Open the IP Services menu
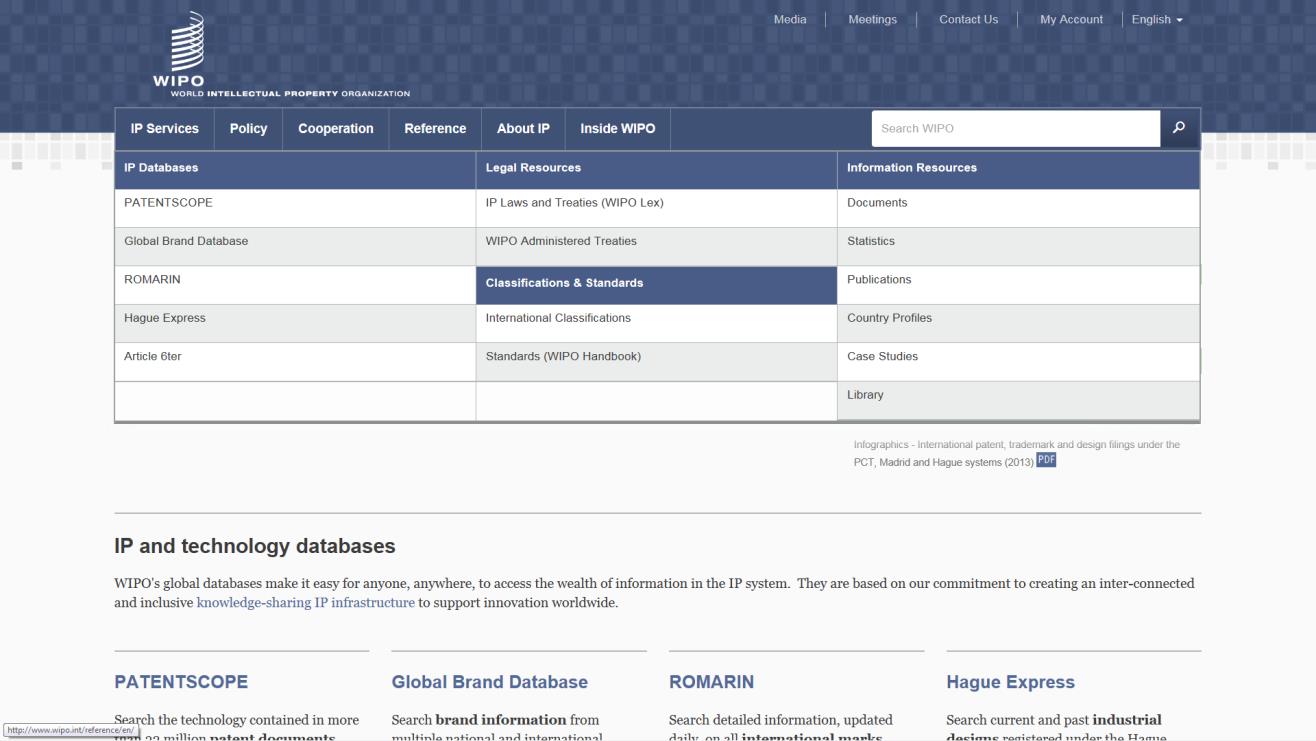 point(165,129)
